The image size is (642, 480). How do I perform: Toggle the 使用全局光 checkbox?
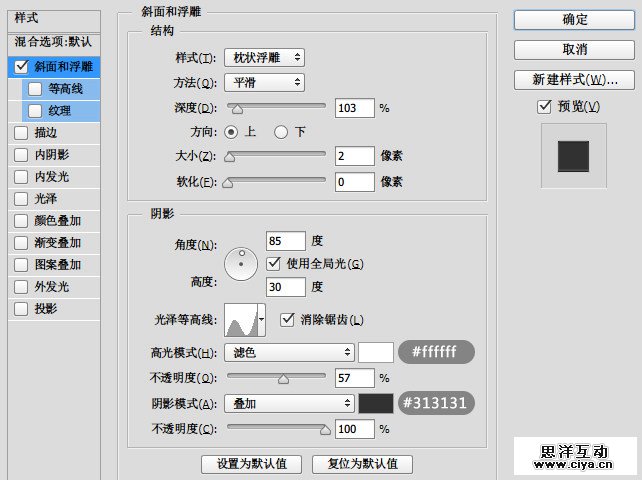coord(274,263)
